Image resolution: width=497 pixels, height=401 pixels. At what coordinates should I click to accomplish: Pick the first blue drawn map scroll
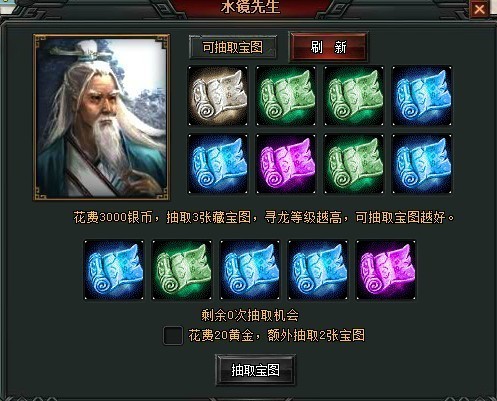pyautogui.click(x=114, y=270)
